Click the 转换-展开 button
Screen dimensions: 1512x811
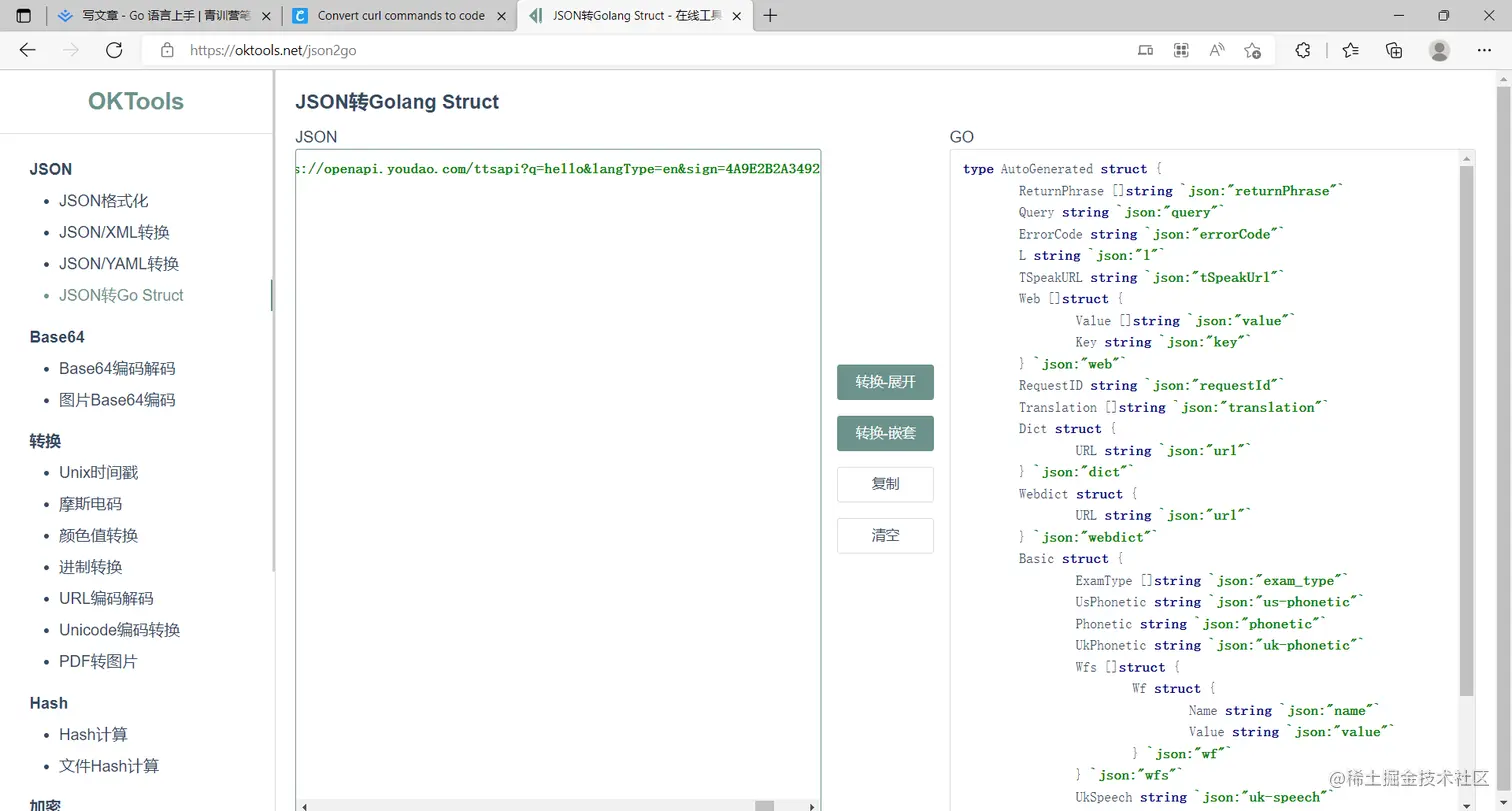coord(884,382)
